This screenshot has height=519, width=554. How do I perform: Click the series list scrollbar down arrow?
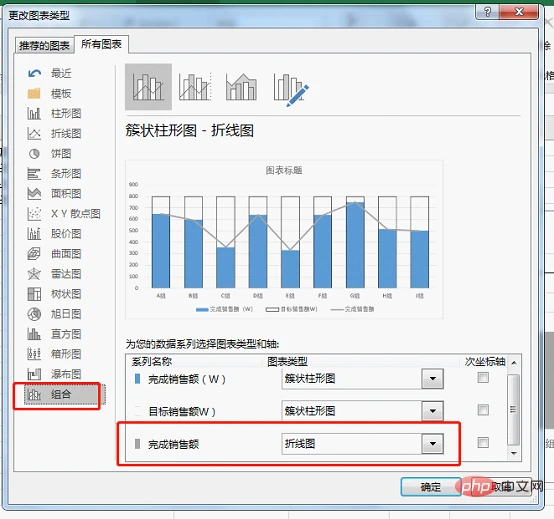coord(514,453)
